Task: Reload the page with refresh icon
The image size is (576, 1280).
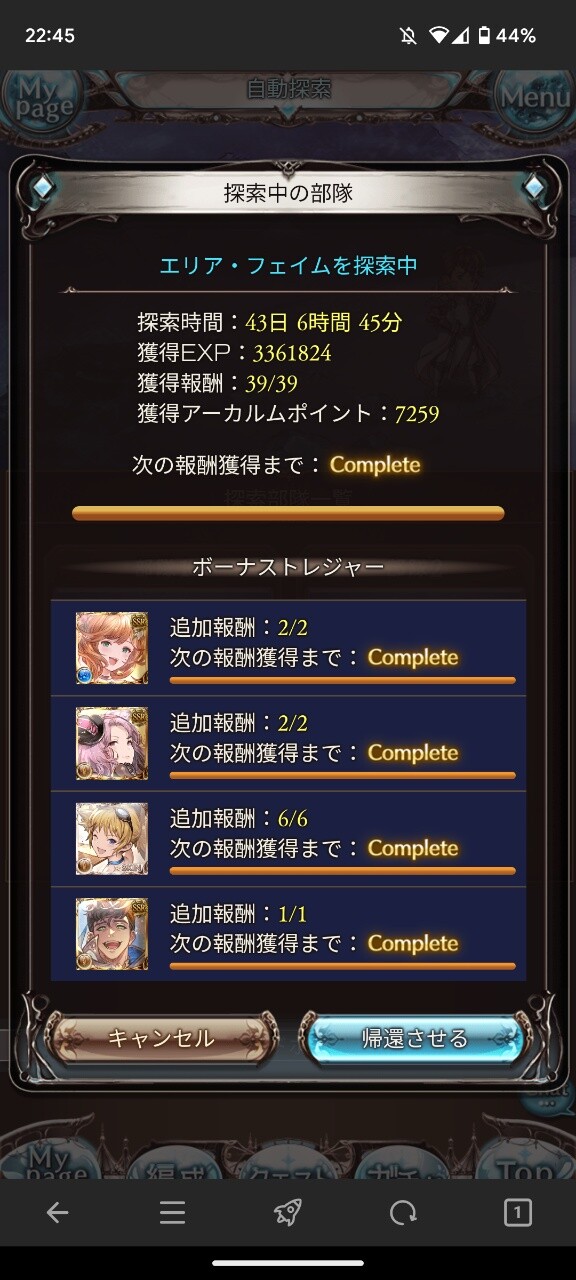Action: tap(403, 1213)
